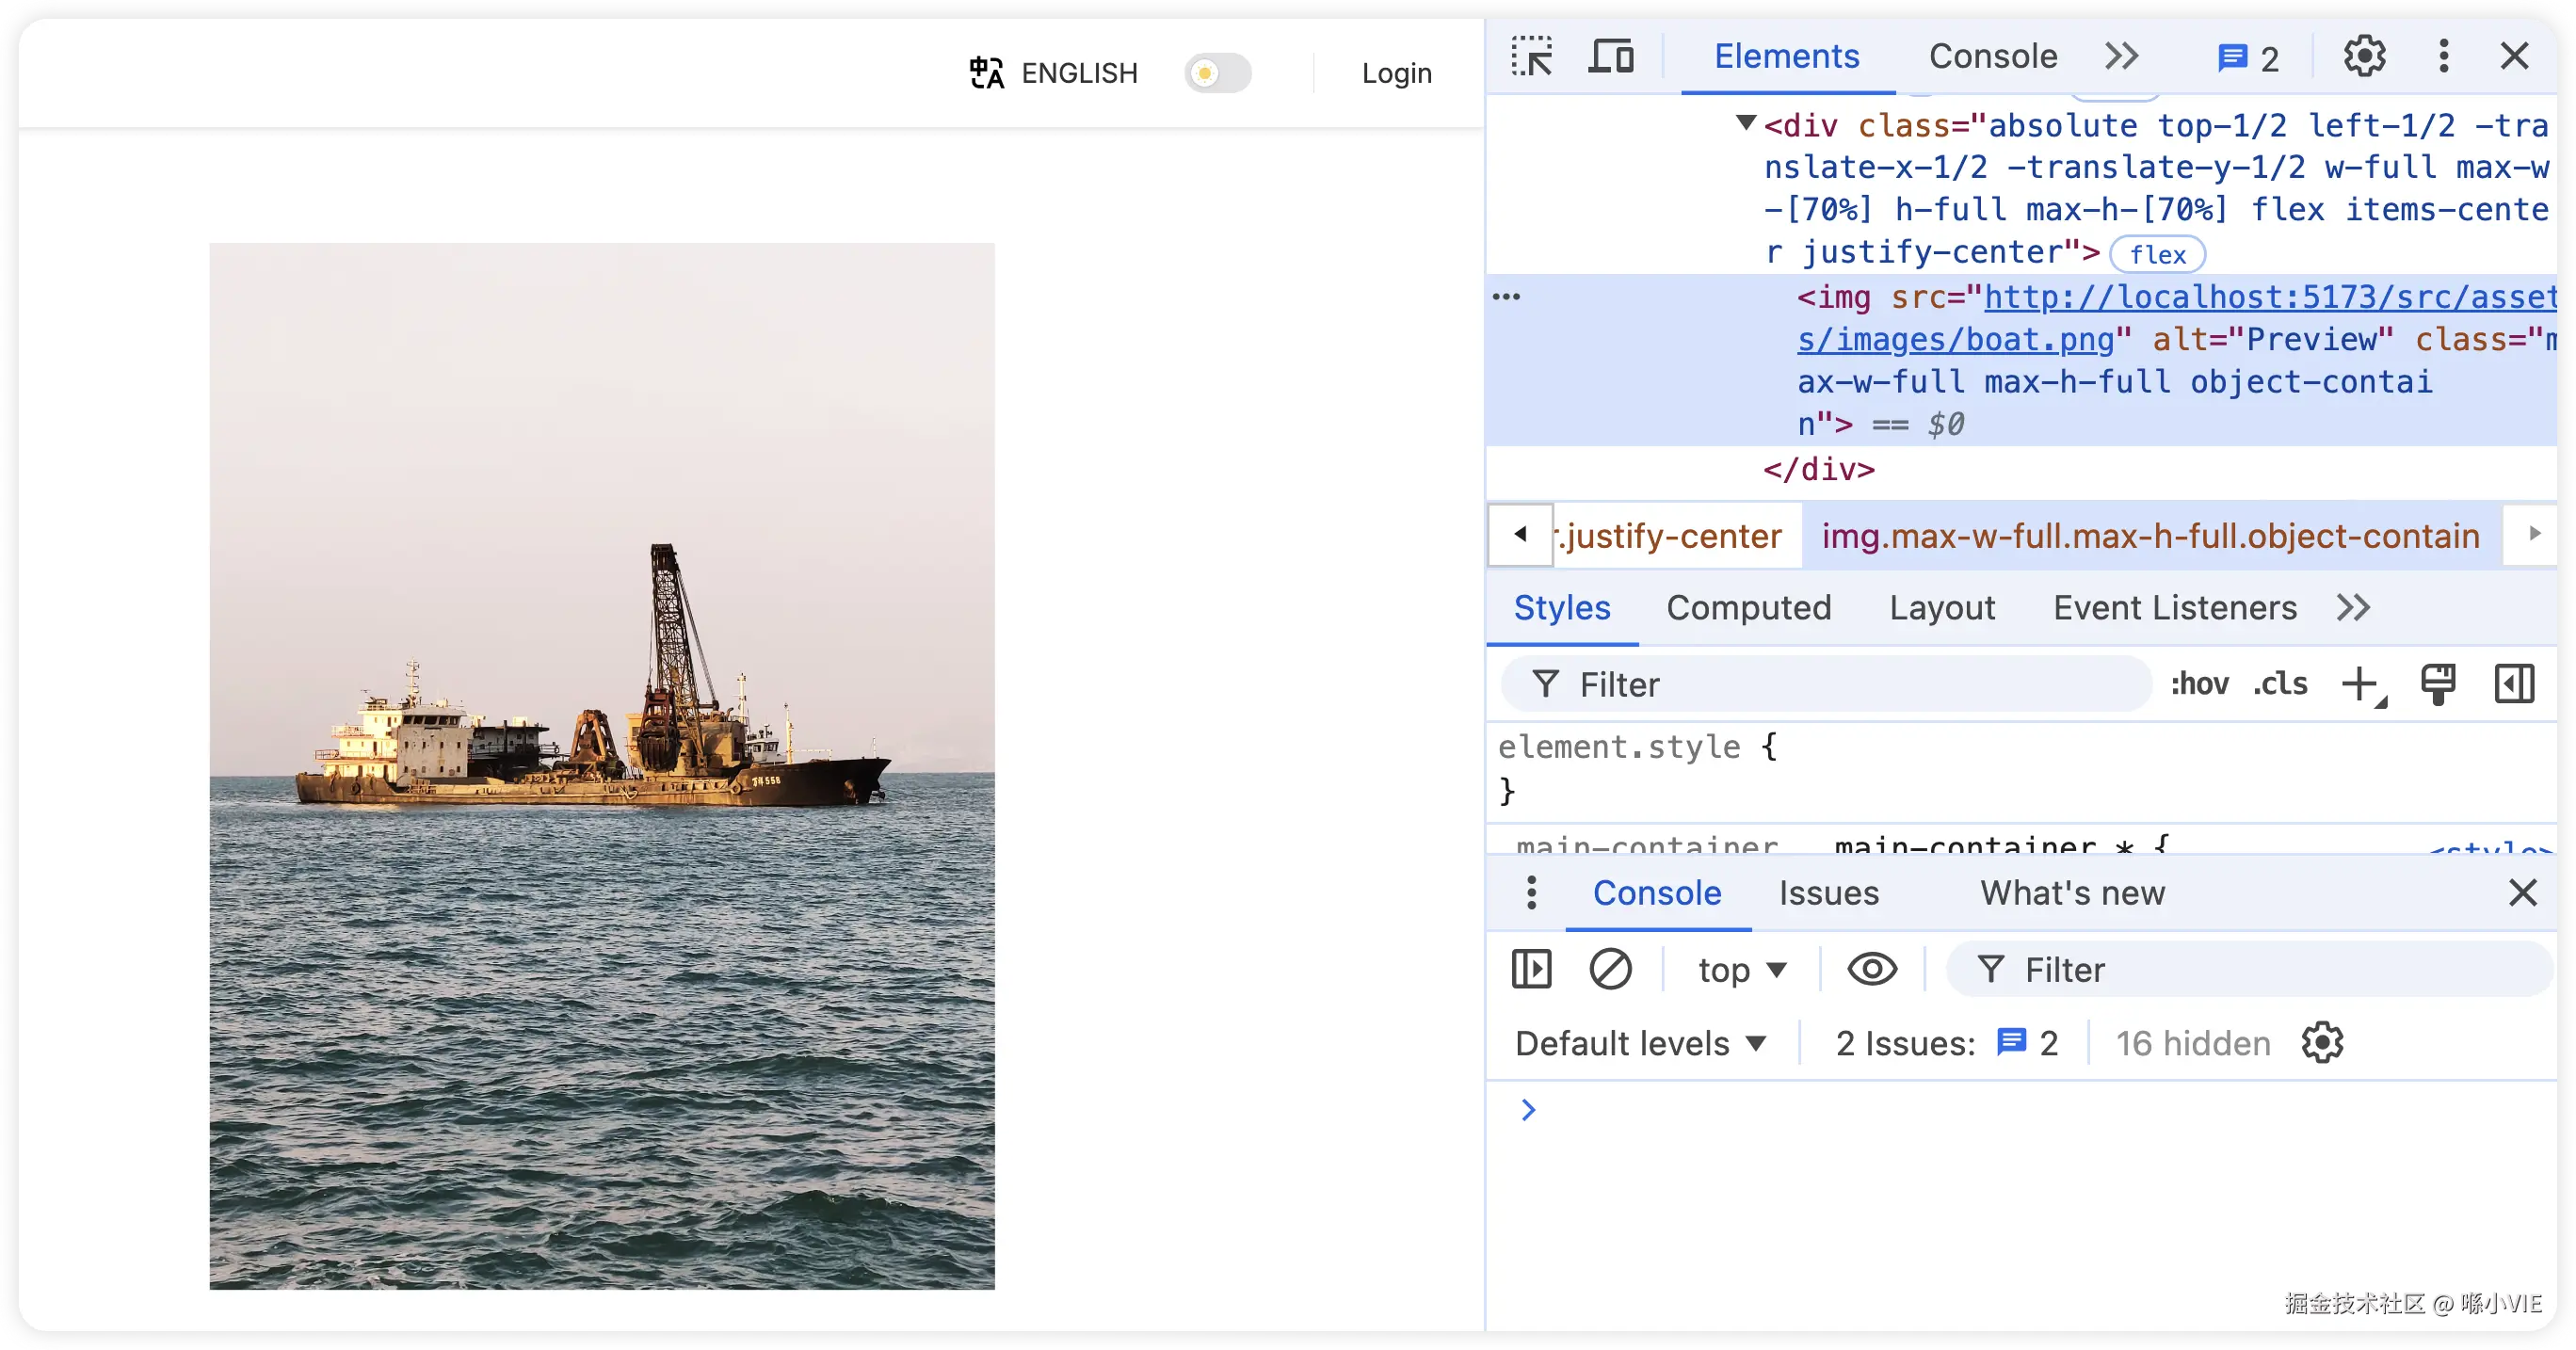Toggle the computed styles sidebar icon
The image size is (2576, 1350).
click(x=2514, y=685)
